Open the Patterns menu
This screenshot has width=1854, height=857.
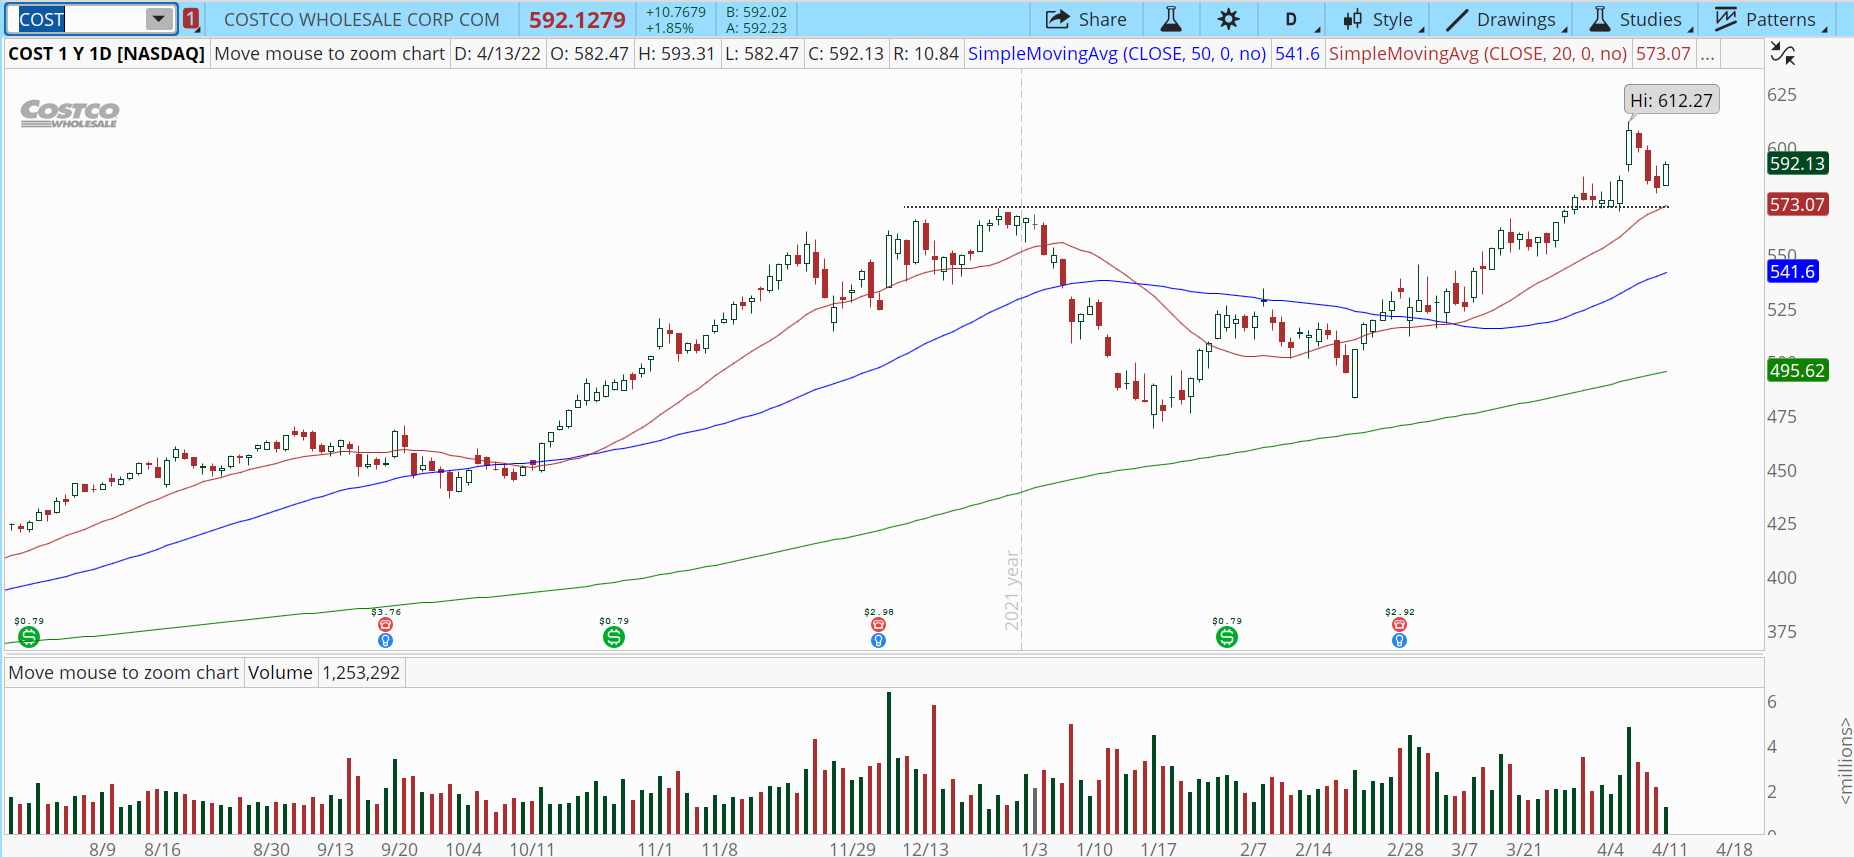coord(1768,19)
